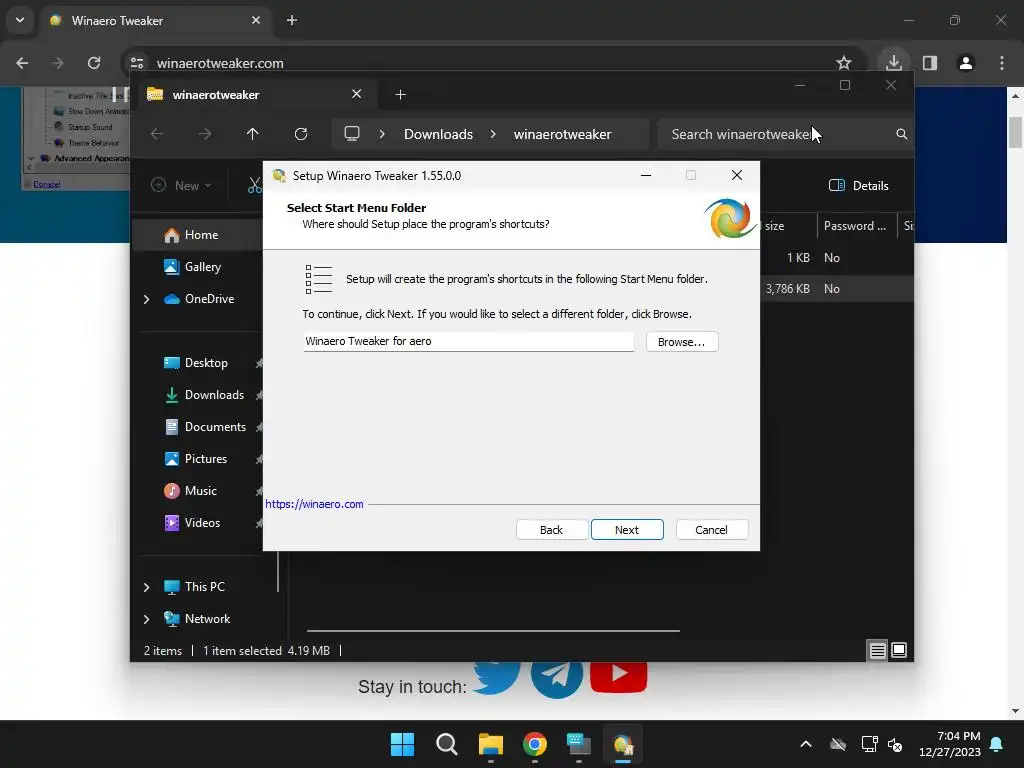Click the Browse... button

coord(682,342)
